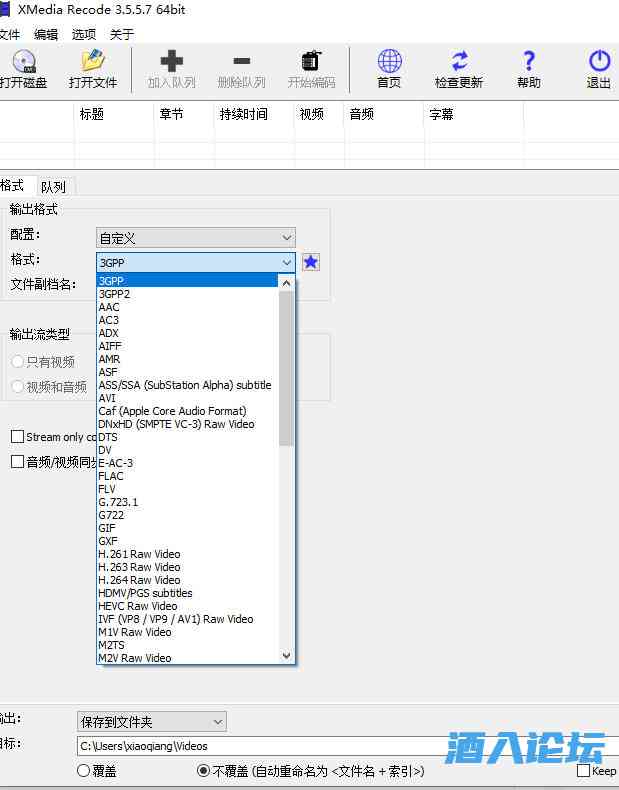Viewport: 619px width, 790px height.
Task: Click the blue star favorite icon
Action: [311, 262]
